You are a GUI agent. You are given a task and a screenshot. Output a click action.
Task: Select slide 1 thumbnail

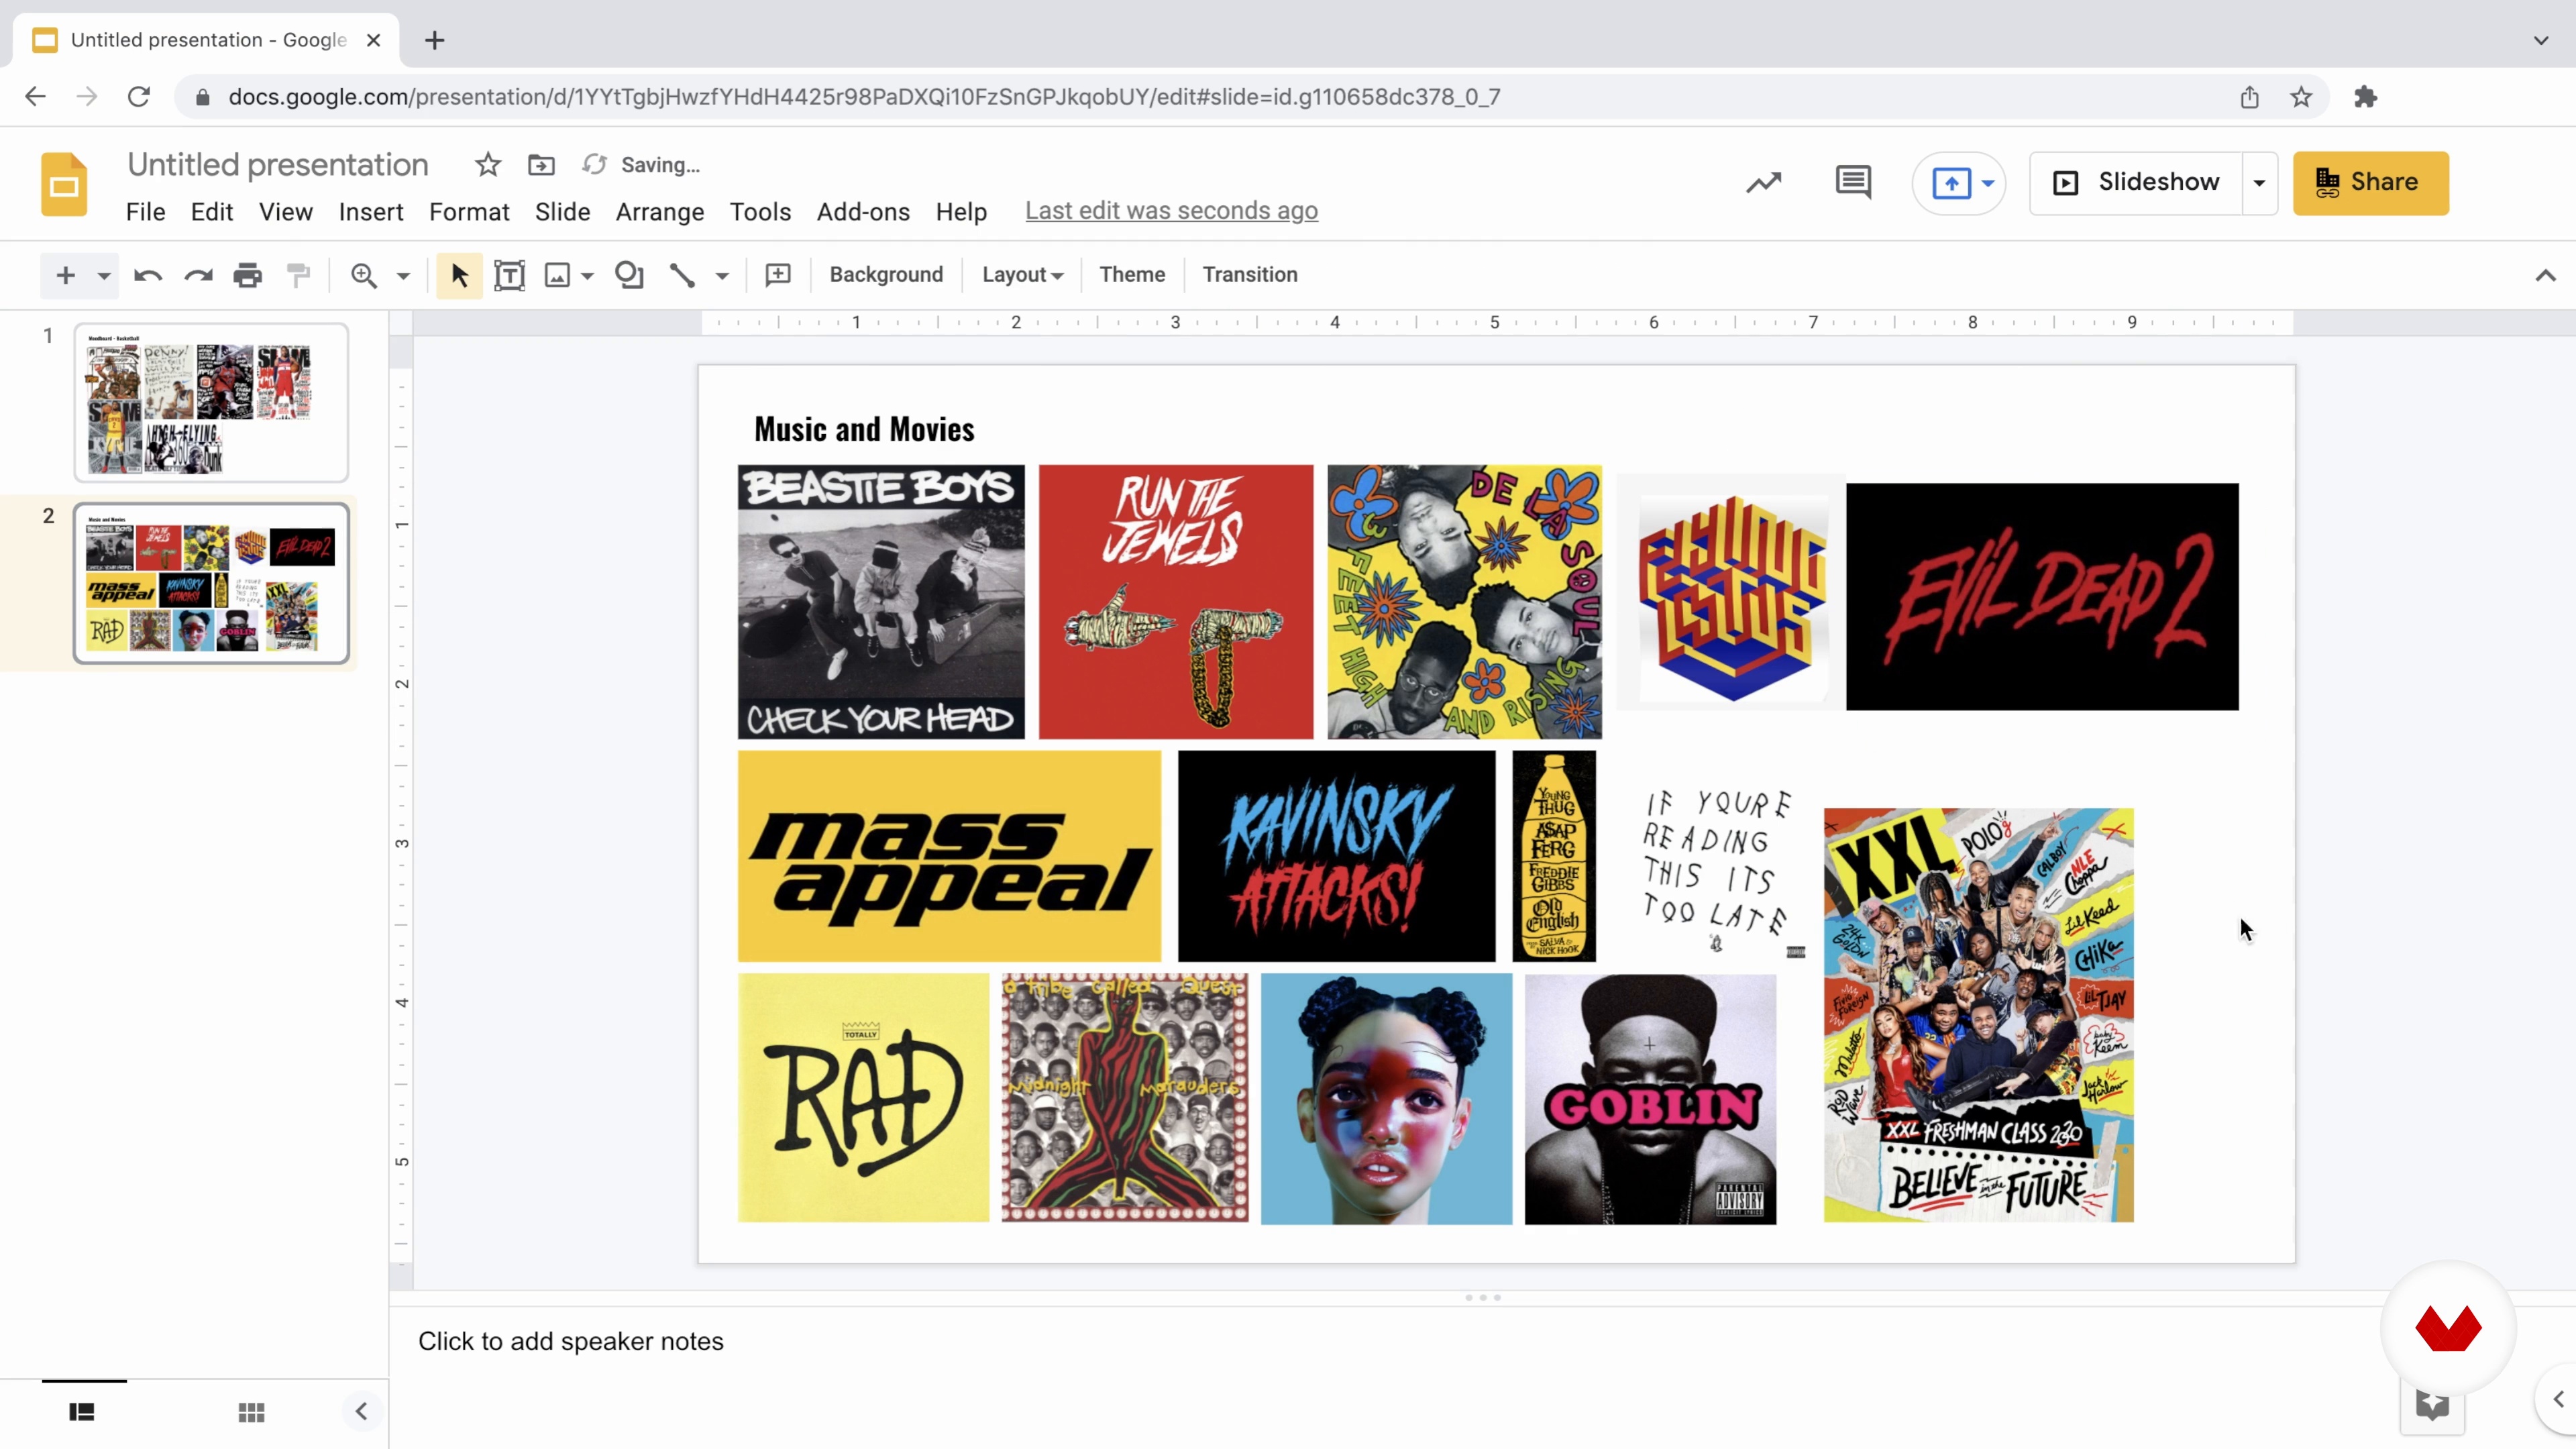coord(211,403)
